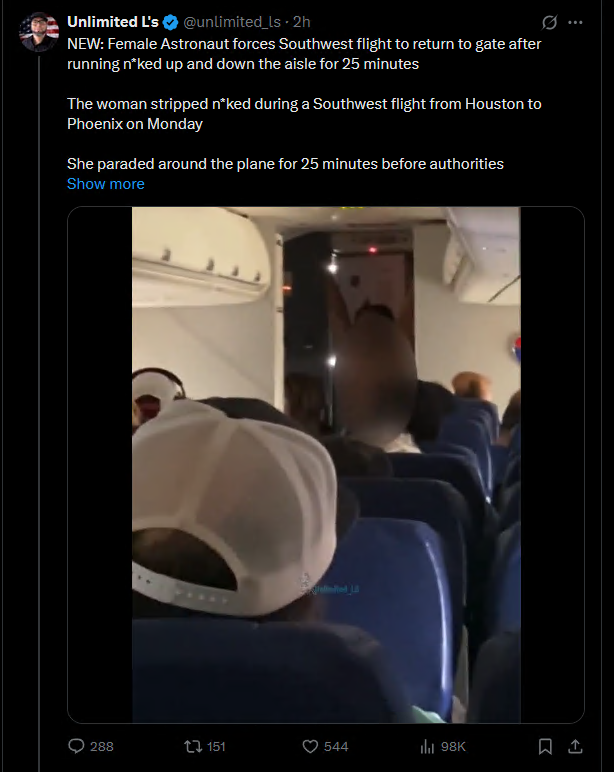614x772 pixels.
Task: Click the reply speech bubble icon
Action: pos(76,746)
